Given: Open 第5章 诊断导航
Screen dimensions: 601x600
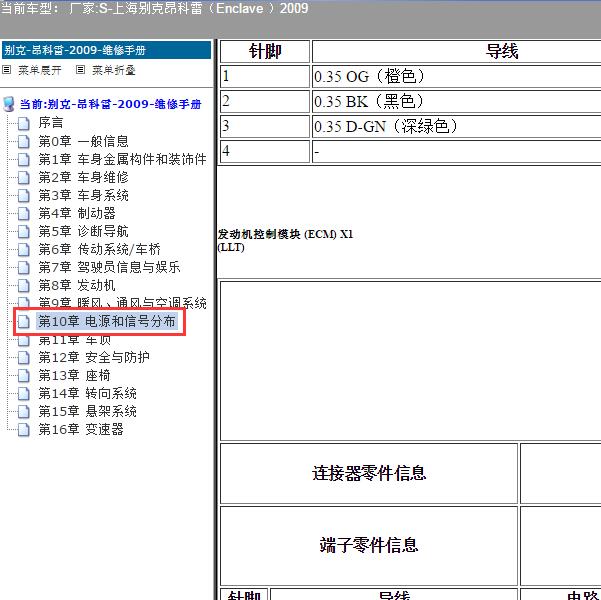Looking at the screenshot, I should [x=83, y=231].
